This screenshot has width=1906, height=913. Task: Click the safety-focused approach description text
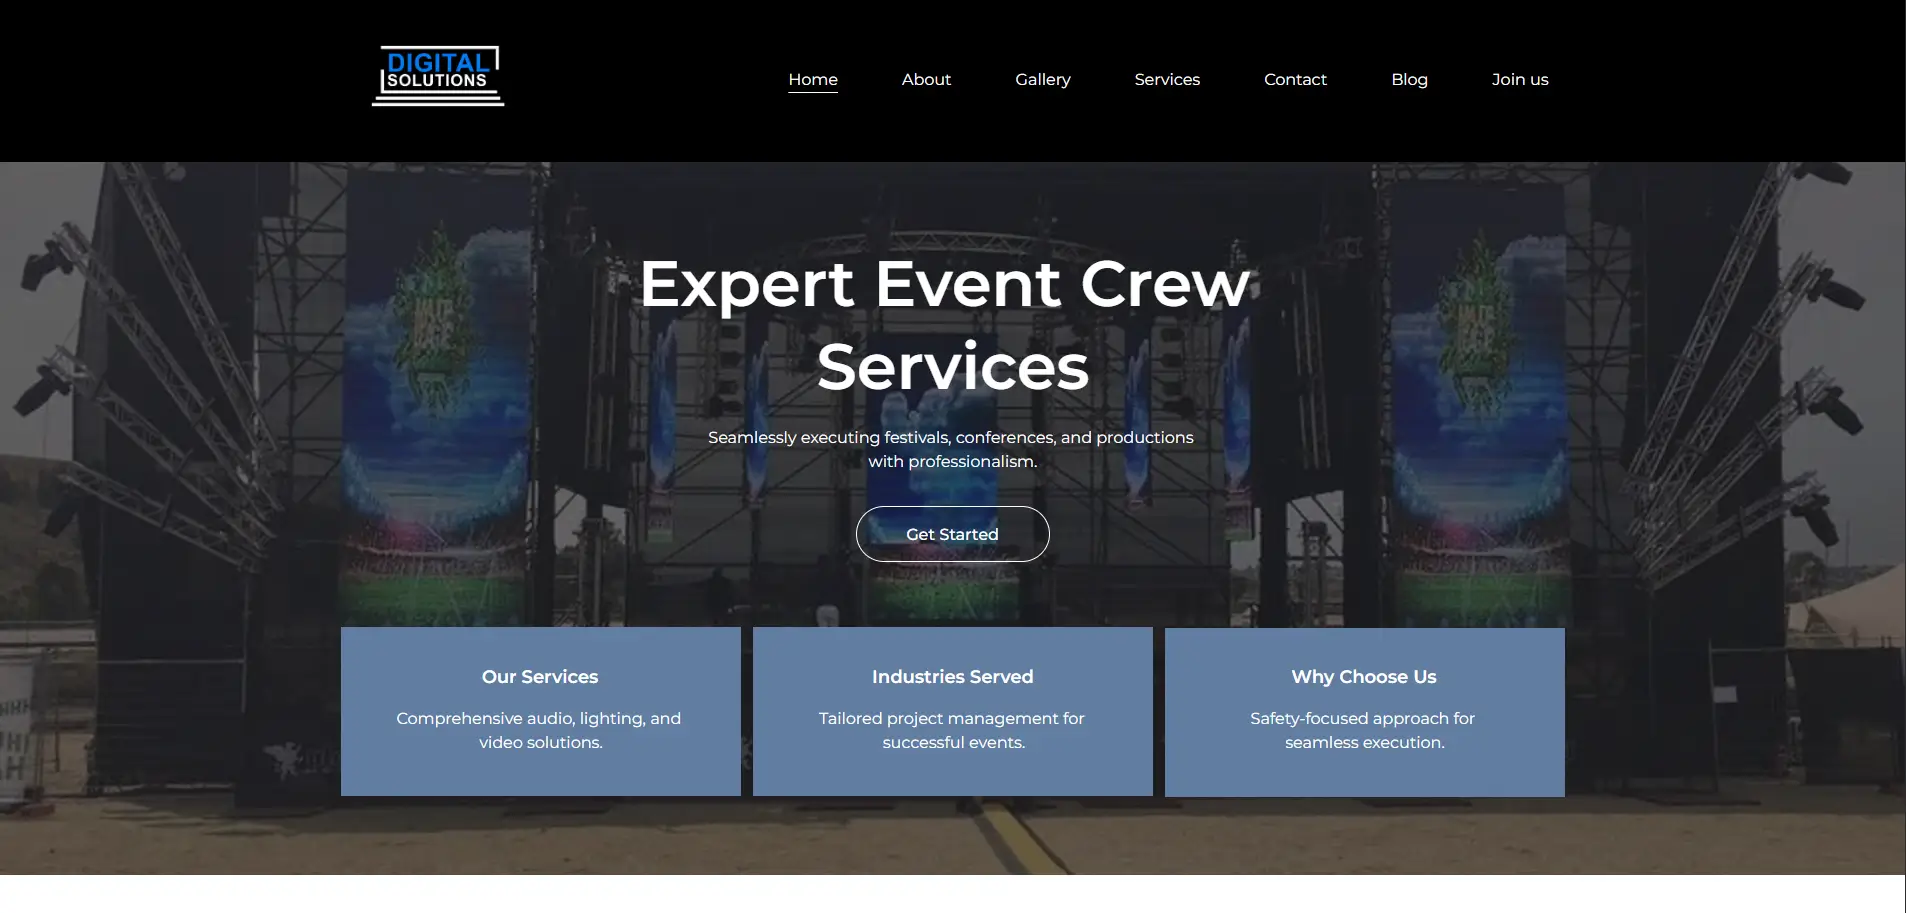coord(1363,730)
